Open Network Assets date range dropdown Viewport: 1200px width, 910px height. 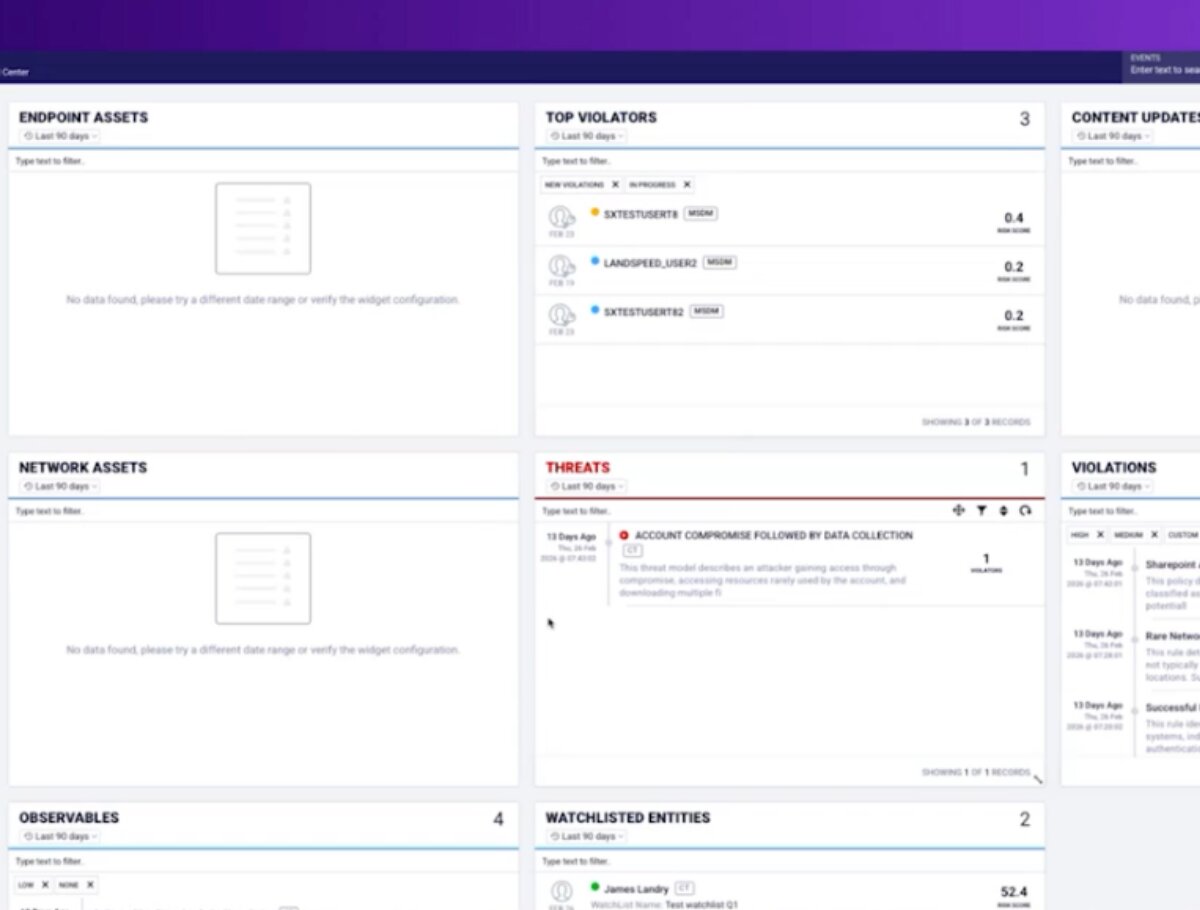coord(60,486)
